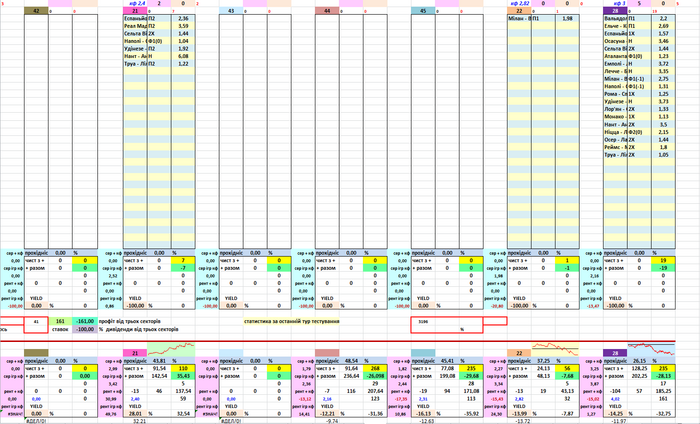
Task: Select odds 3,5 in sector 28 Нант row
Action: 663,125
